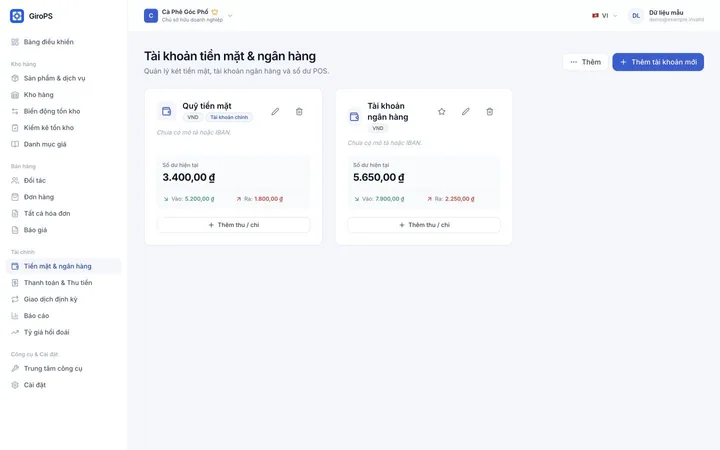720x450 pixels.
Task: Add thu / chi to Tài khoản ngân hàng
Action: coord(424,225)
